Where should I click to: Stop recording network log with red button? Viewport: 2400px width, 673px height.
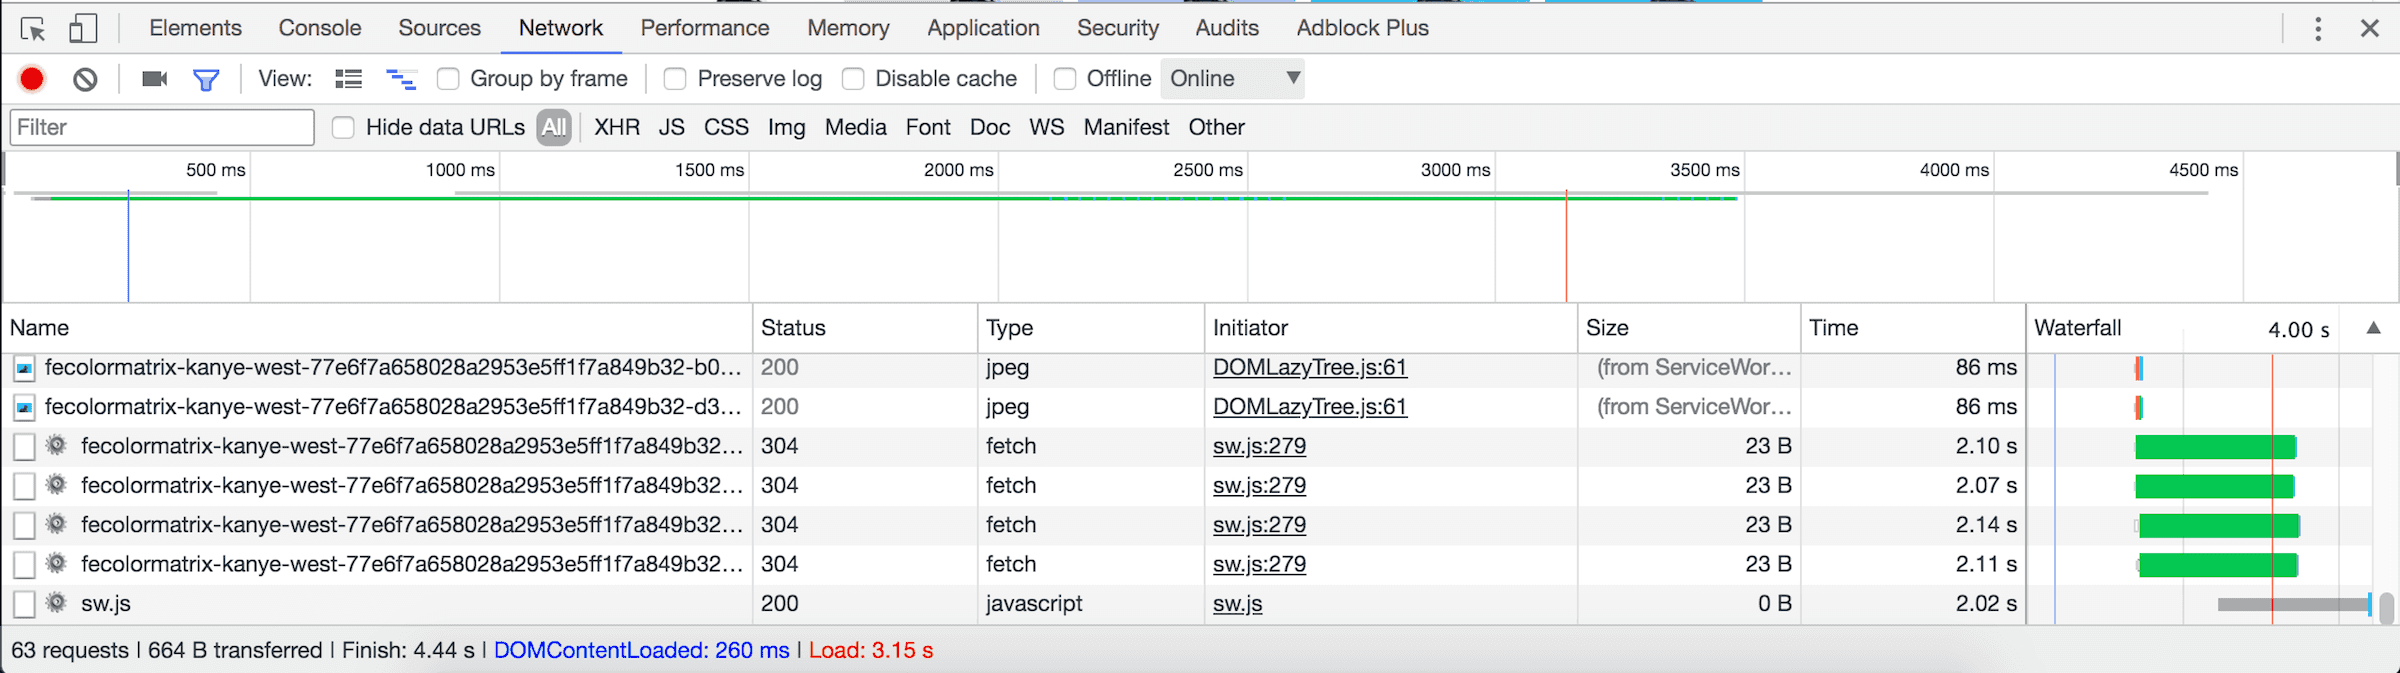tap(32, 79)
